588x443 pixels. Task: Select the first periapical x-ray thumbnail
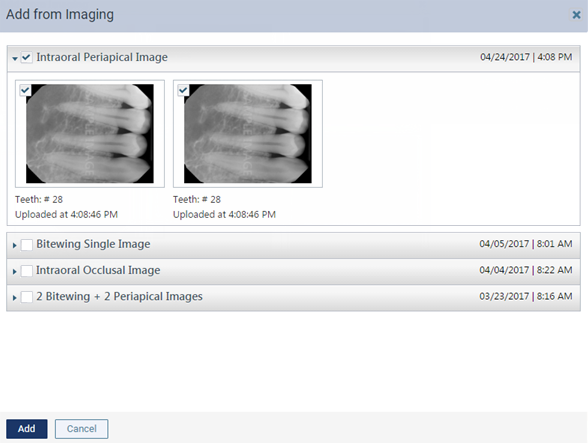tap(90, 134)
